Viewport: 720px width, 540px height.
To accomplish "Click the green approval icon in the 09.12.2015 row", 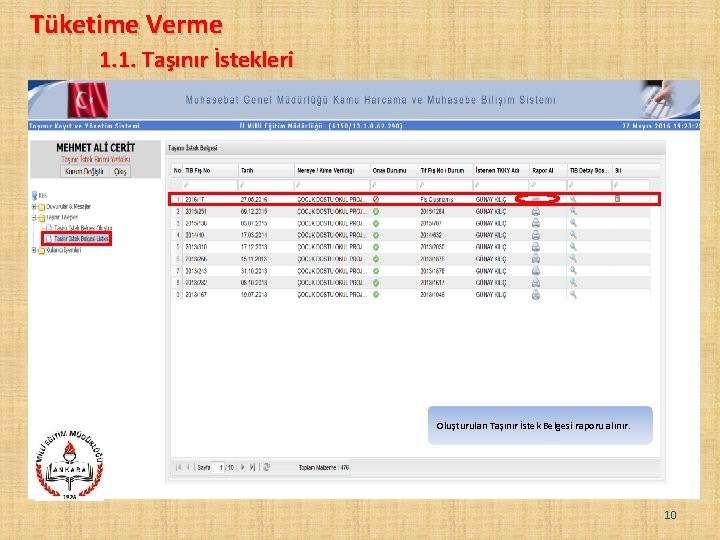I will [x=376, y=212].
